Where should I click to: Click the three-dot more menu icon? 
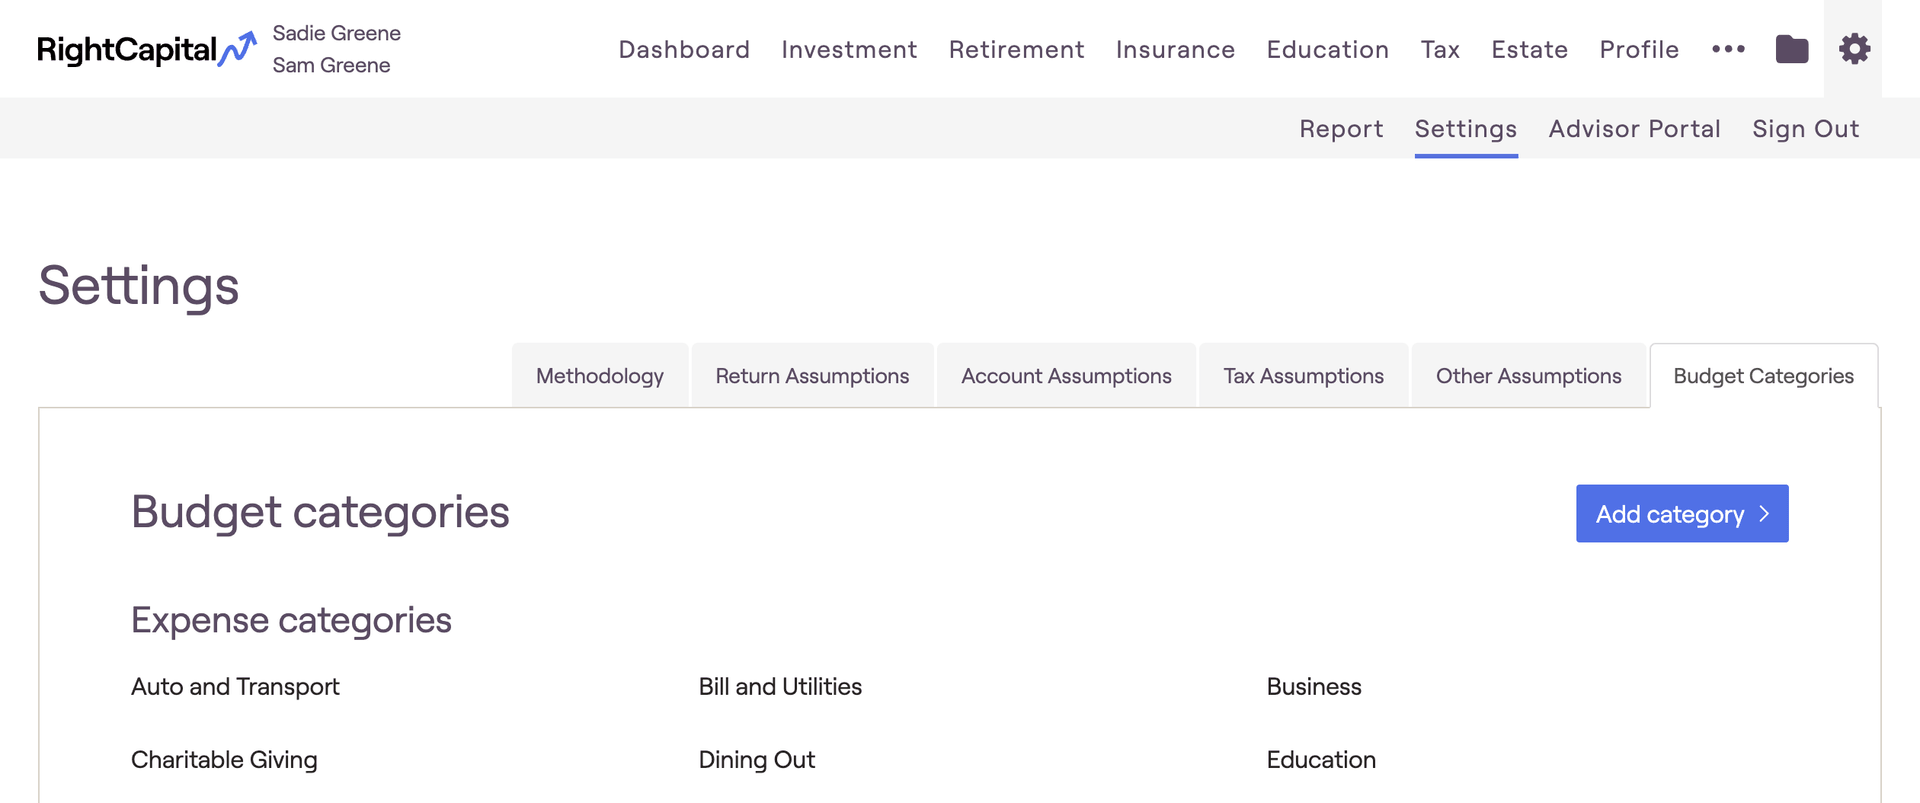pyautogui.click(x=1728, y=49)
